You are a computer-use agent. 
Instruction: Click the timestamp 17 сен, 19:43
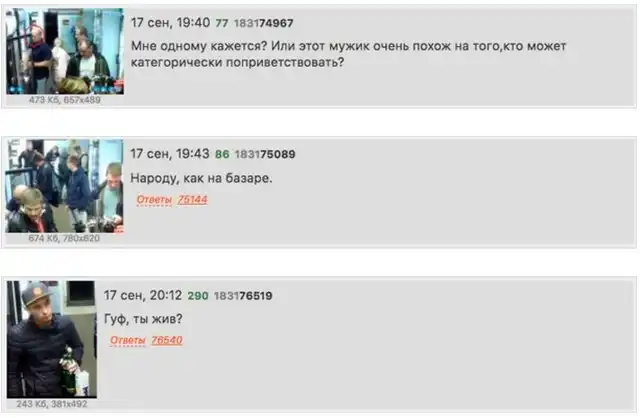(170, 154)
